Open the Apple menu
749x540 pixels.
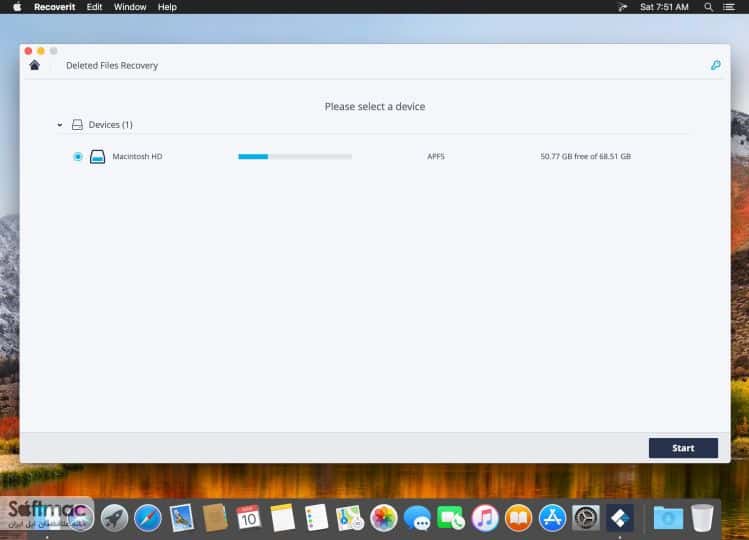coord(17,7)
